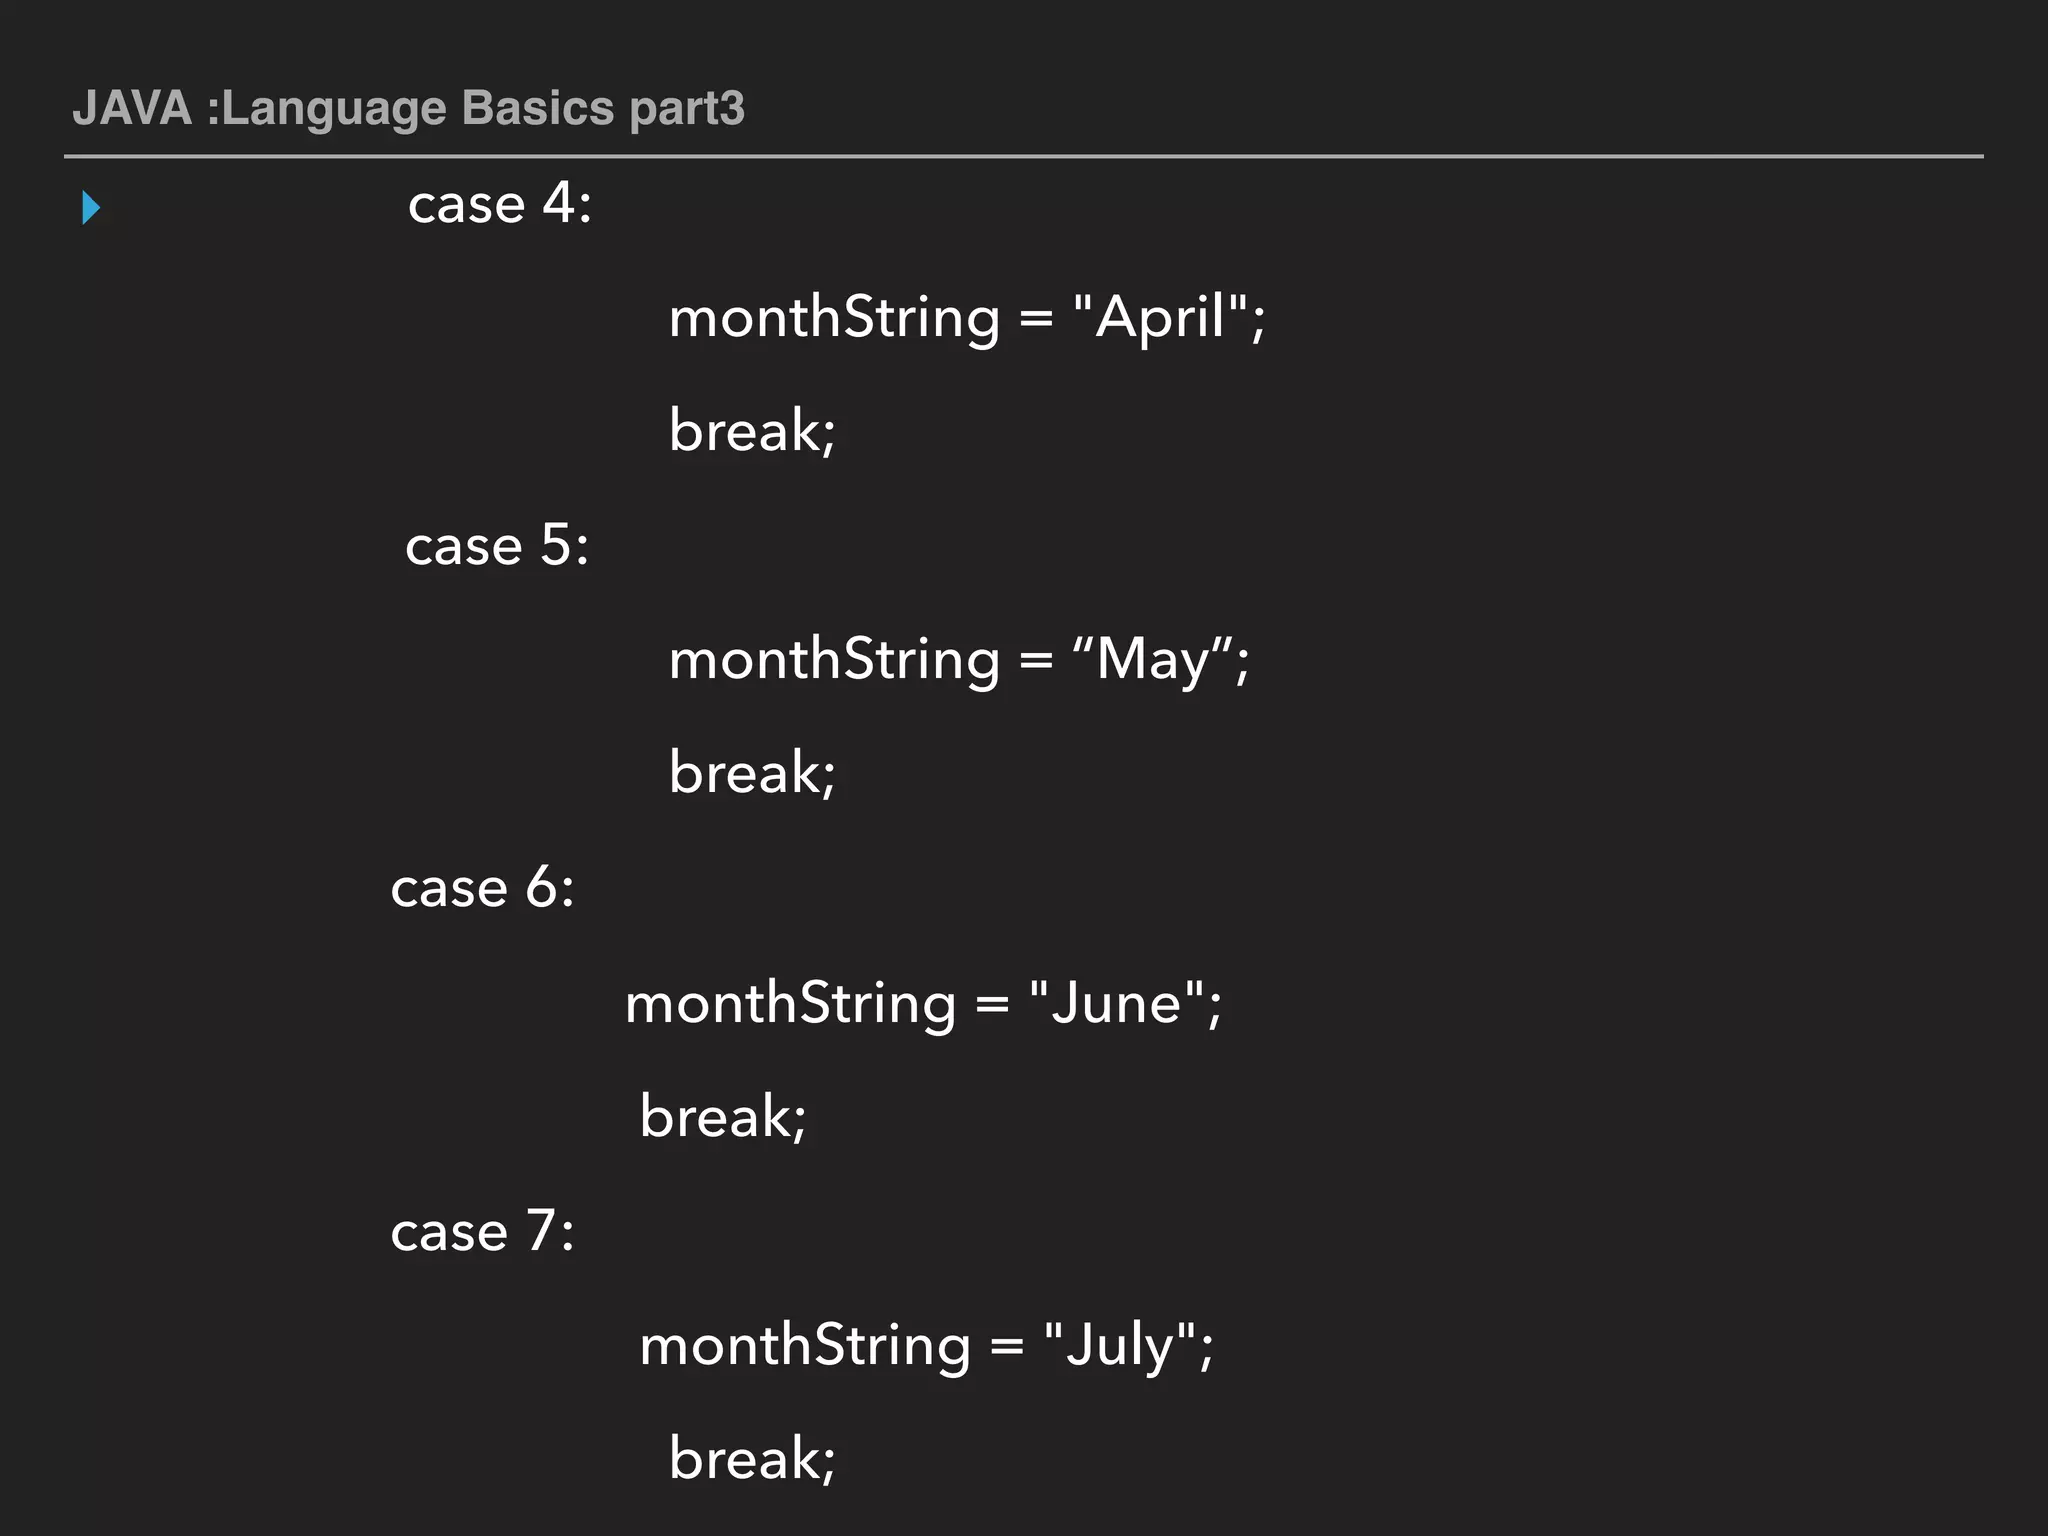The width and height of the screenshot is (2048, 1536).
Task: Click the blue triangle bullet marker
Action: click(x=91, y=208)
